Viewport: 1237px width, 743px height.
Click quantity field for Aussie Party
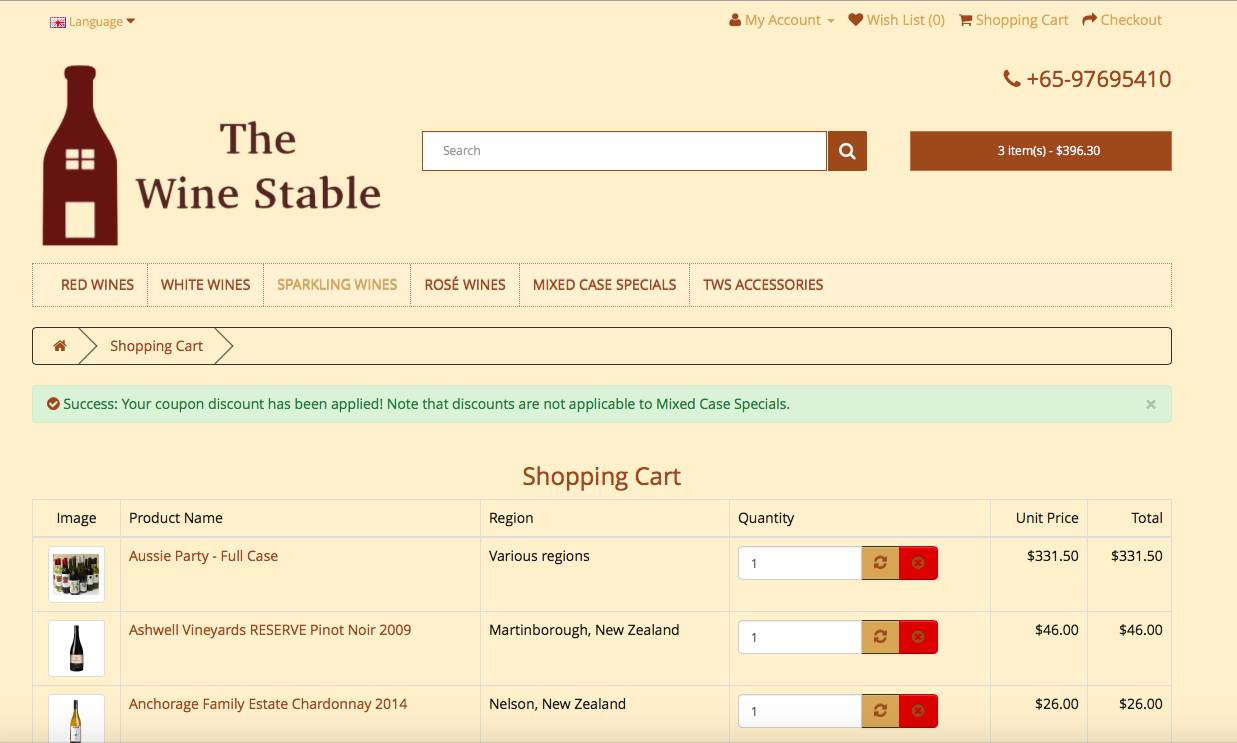[x=800, y=563]
